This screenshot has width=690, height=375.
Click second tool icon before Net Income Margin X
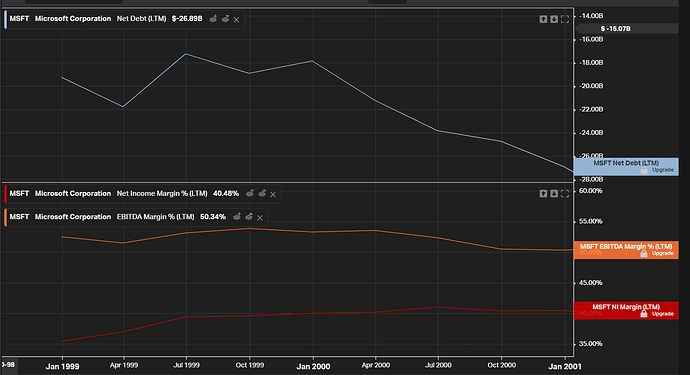tap(262, 193)
